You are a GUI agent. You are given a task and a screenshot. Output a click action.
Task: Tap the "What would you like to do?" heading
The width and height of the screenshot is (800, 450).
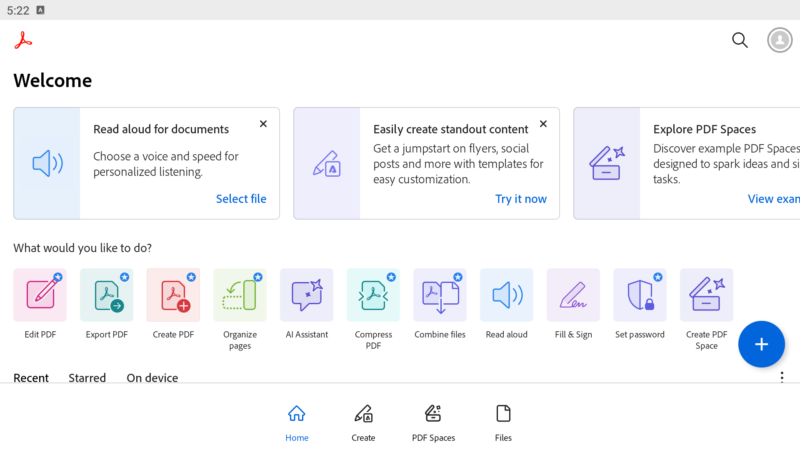83,248
